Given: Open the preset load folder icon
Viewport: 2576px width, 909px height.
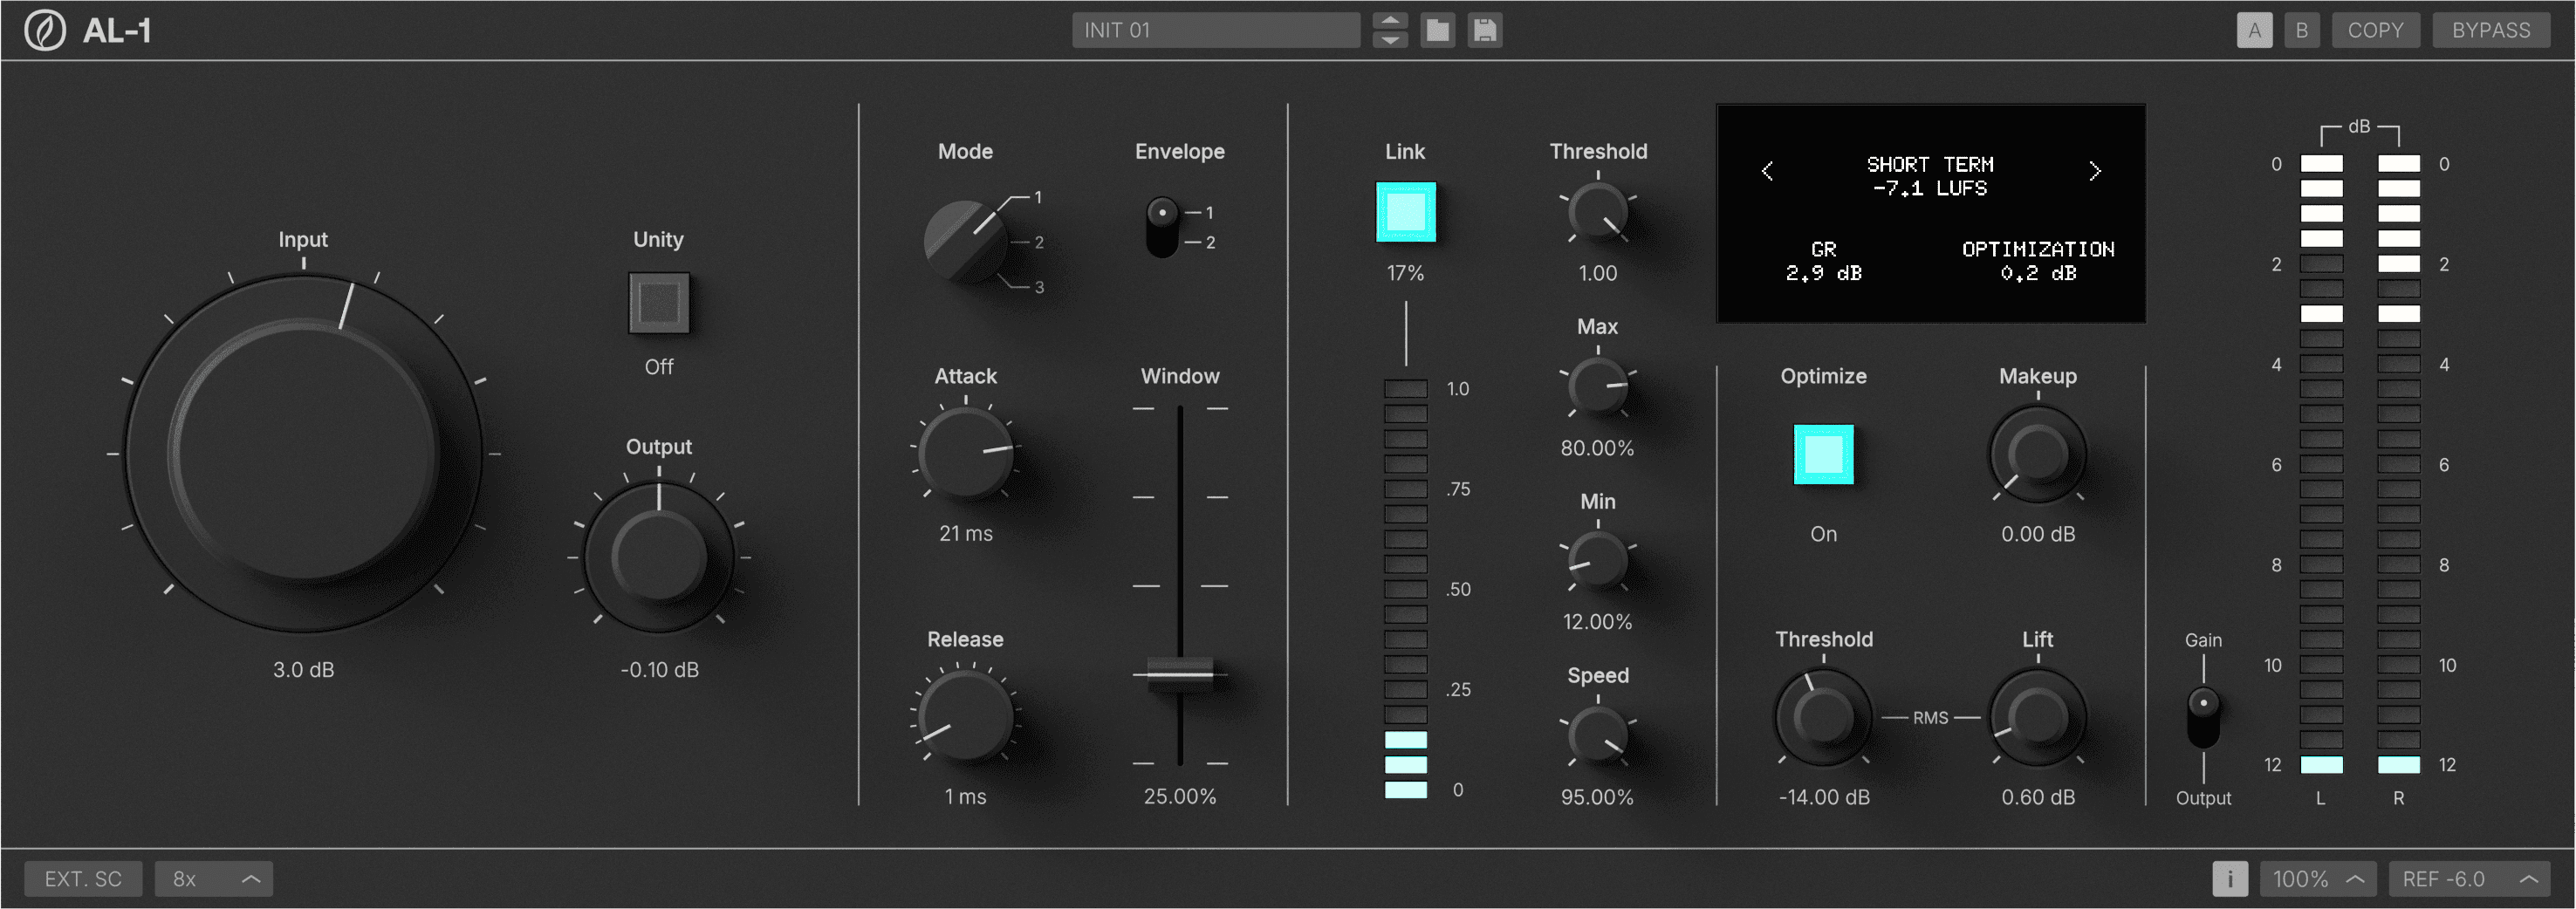Looking at the screenshot, I should tap(1438, 30).
